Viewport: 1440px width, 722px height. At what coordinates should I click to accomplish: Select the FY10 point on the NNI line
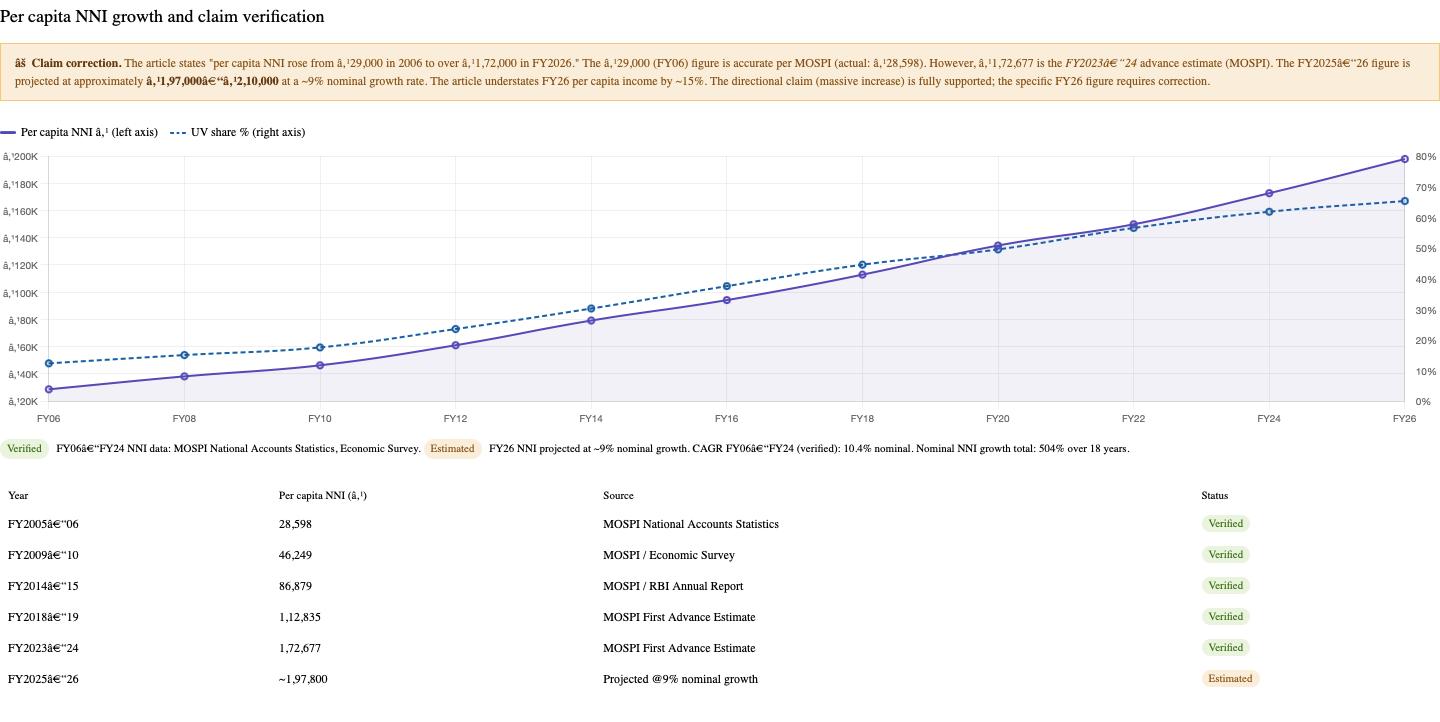coord(320,365)
